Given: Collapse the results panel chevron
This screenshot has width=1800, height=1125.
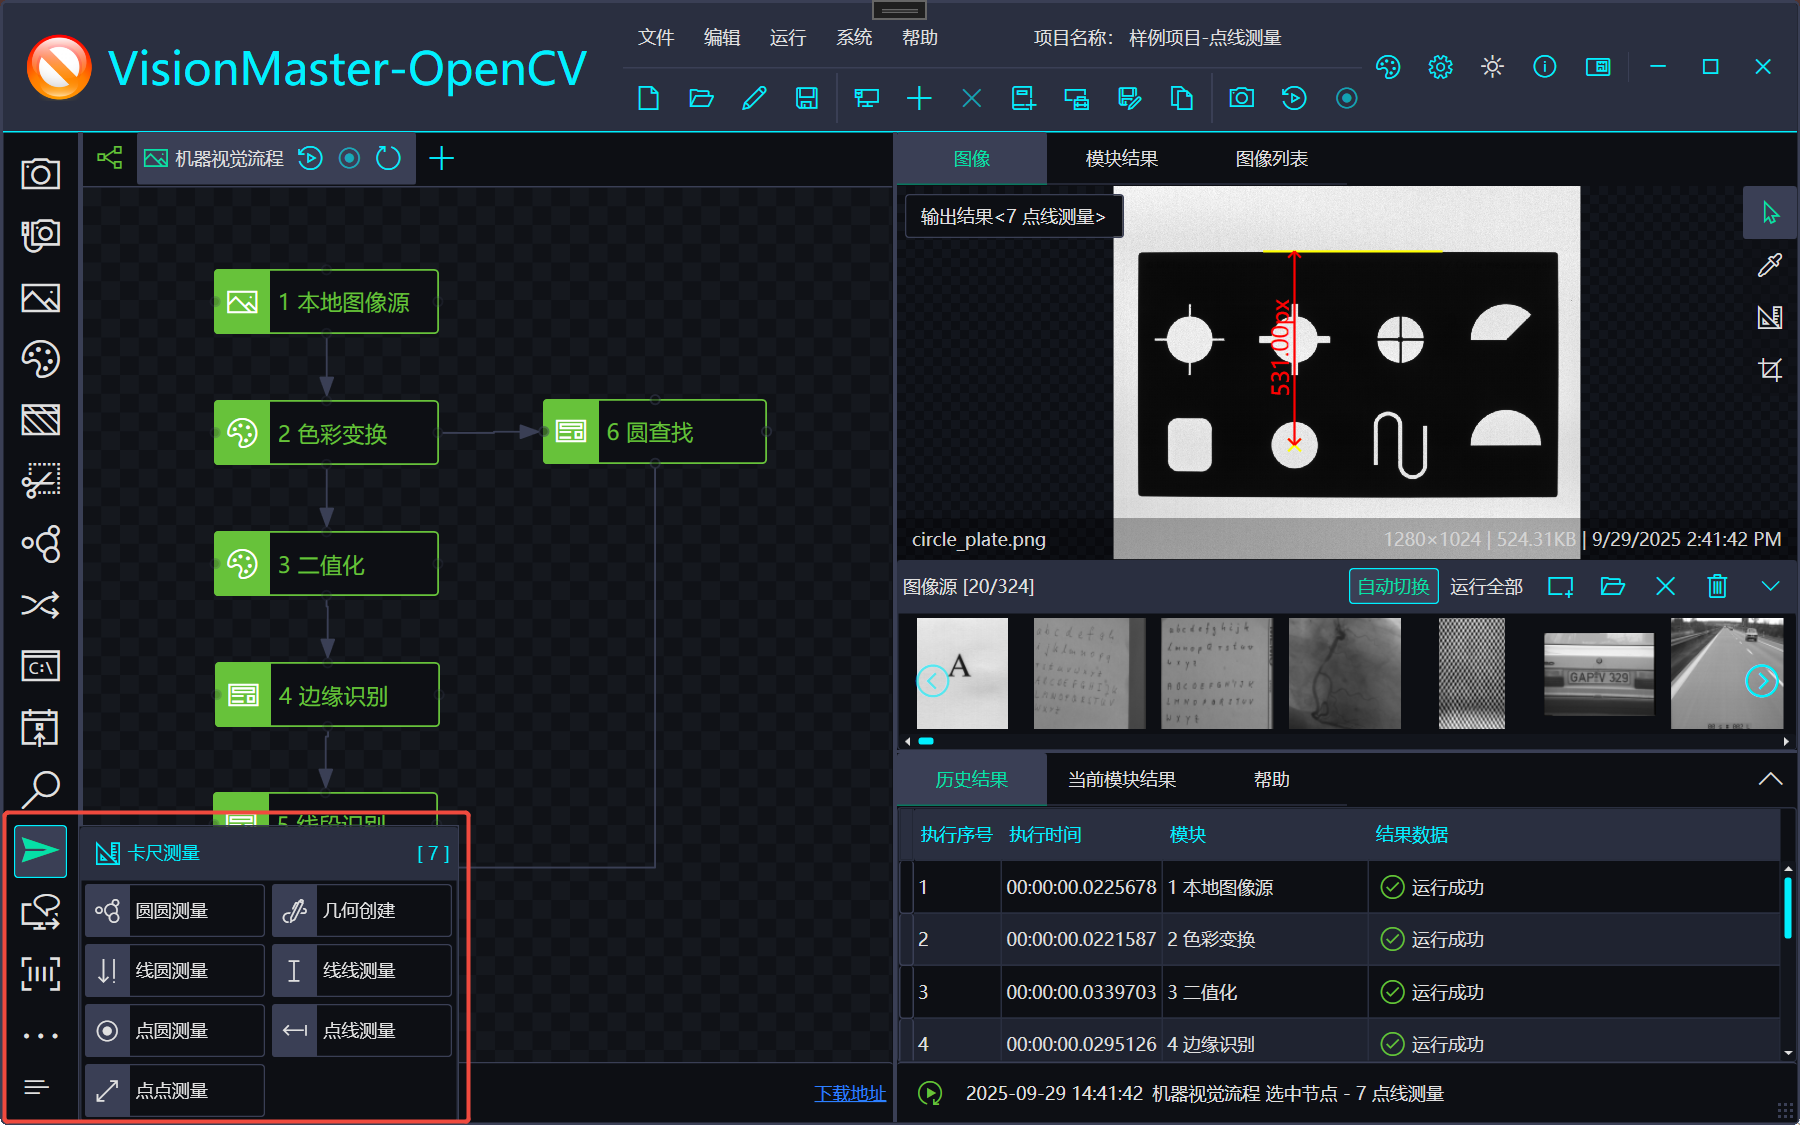Looking at the screenshot, I should tap(1770, 779).
